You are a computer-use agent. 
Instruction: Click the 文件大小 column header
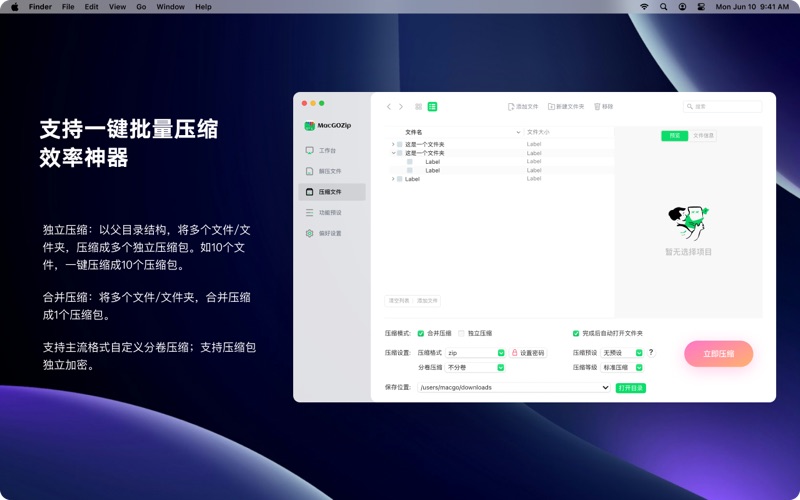point(538,132)
